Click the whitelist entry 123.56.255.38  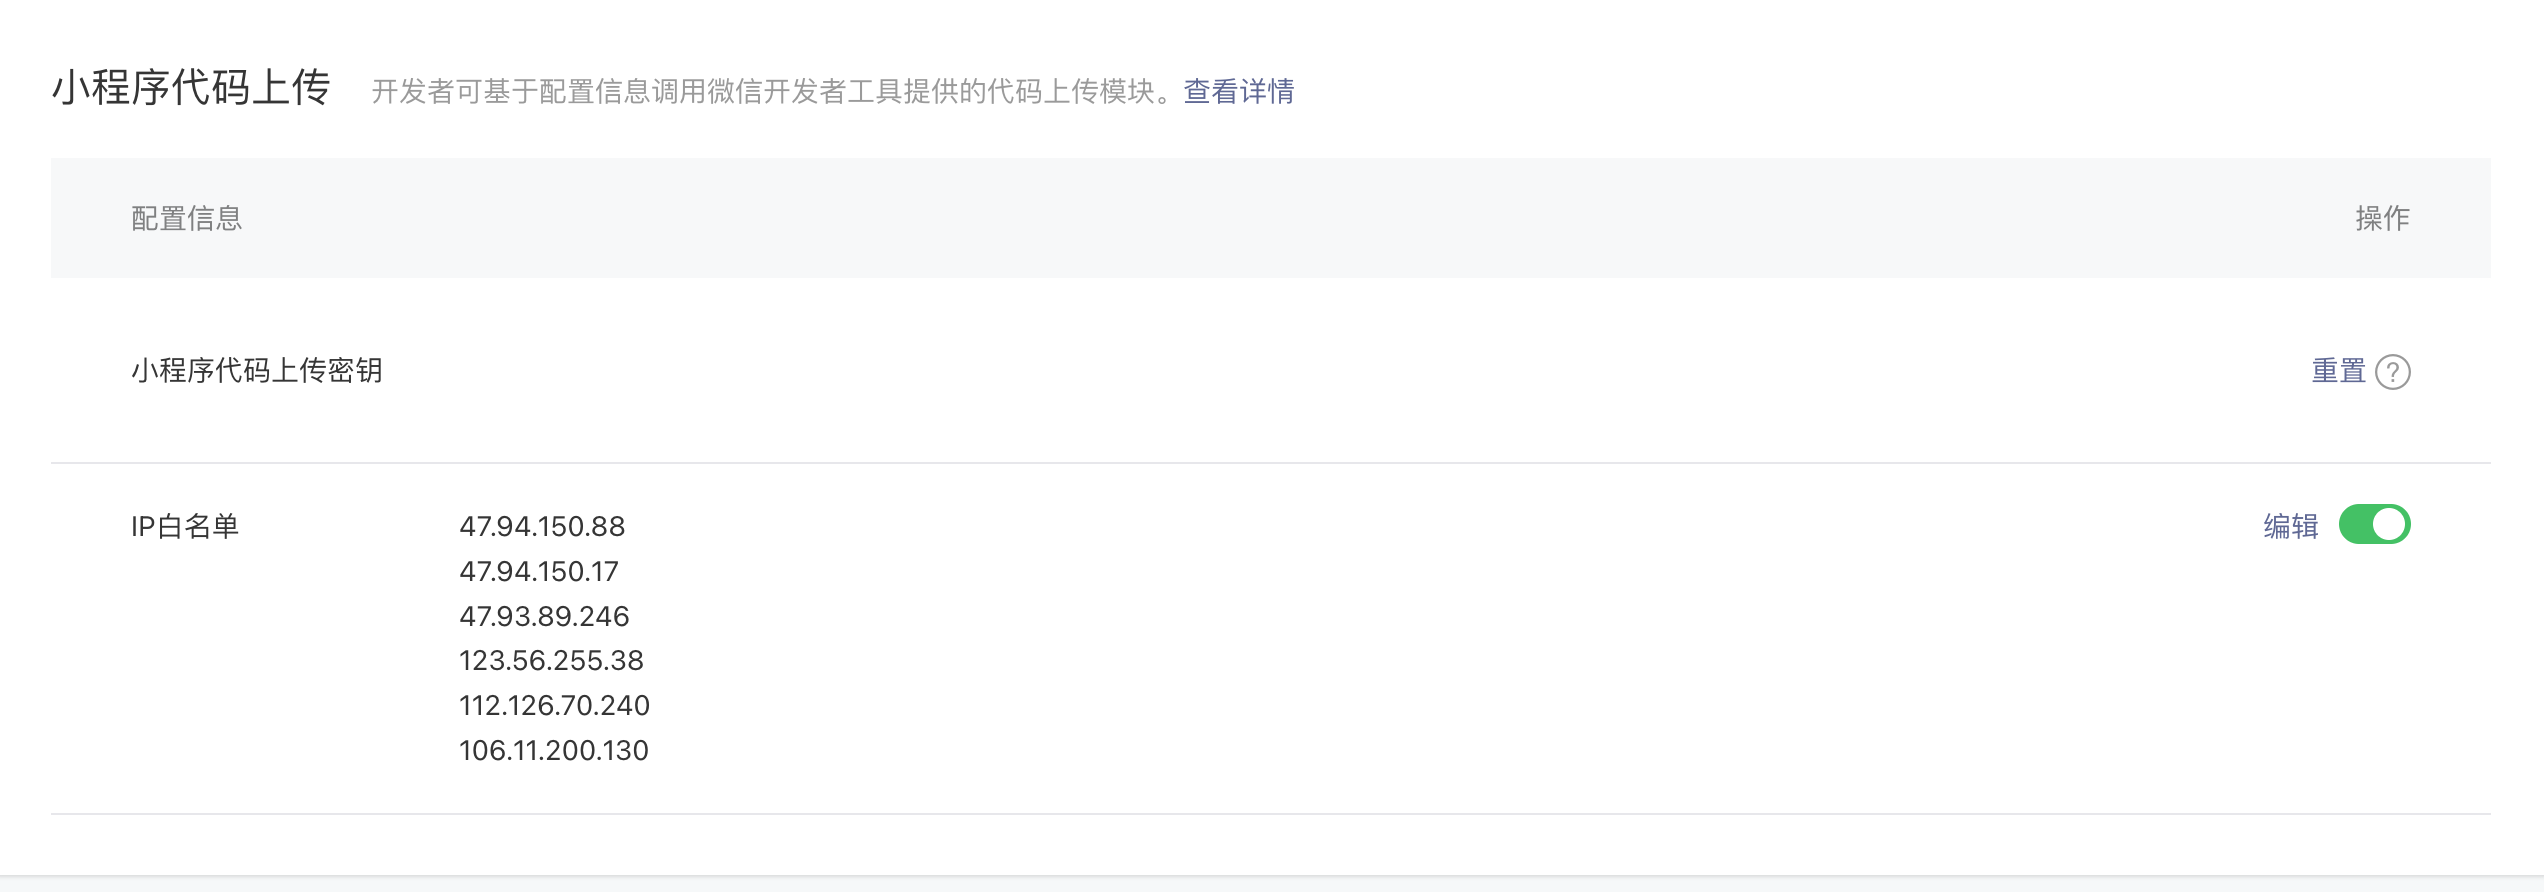click(x=551, y=661)
